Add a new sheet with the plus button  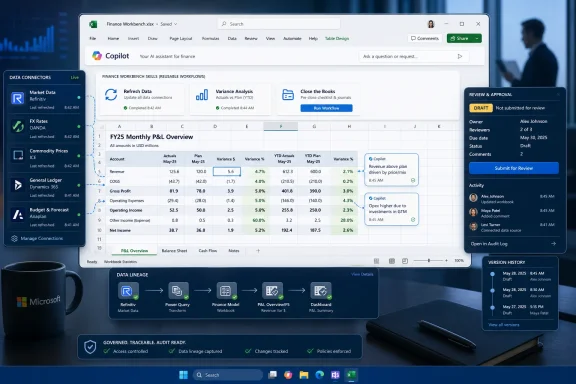coord(258,251)
